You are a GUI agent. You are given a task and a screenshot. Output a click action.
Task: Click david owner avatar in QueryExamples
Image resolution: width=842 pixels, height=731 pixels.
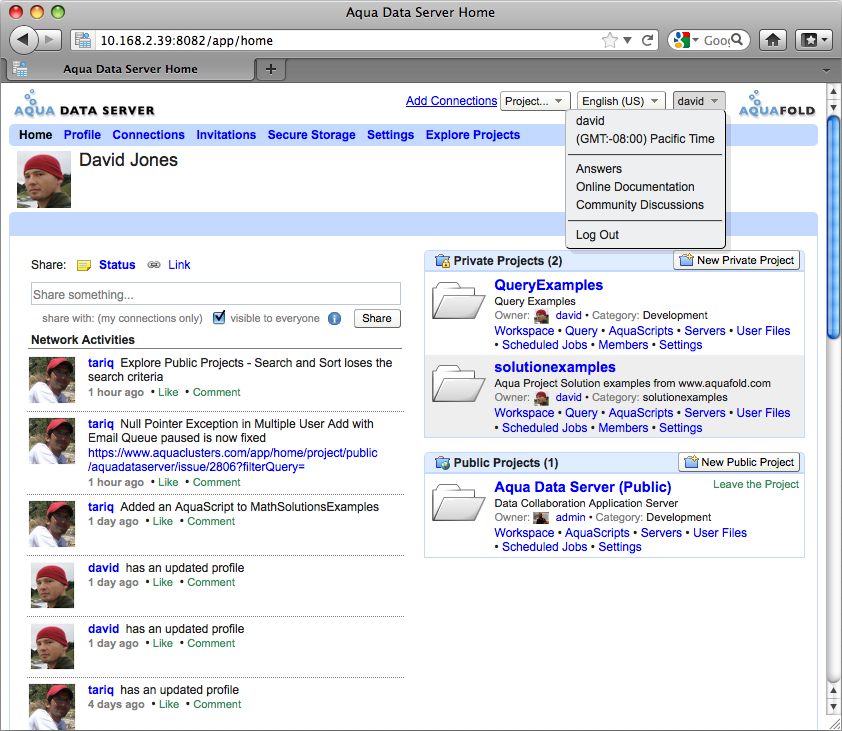click(x=542, y=316)
